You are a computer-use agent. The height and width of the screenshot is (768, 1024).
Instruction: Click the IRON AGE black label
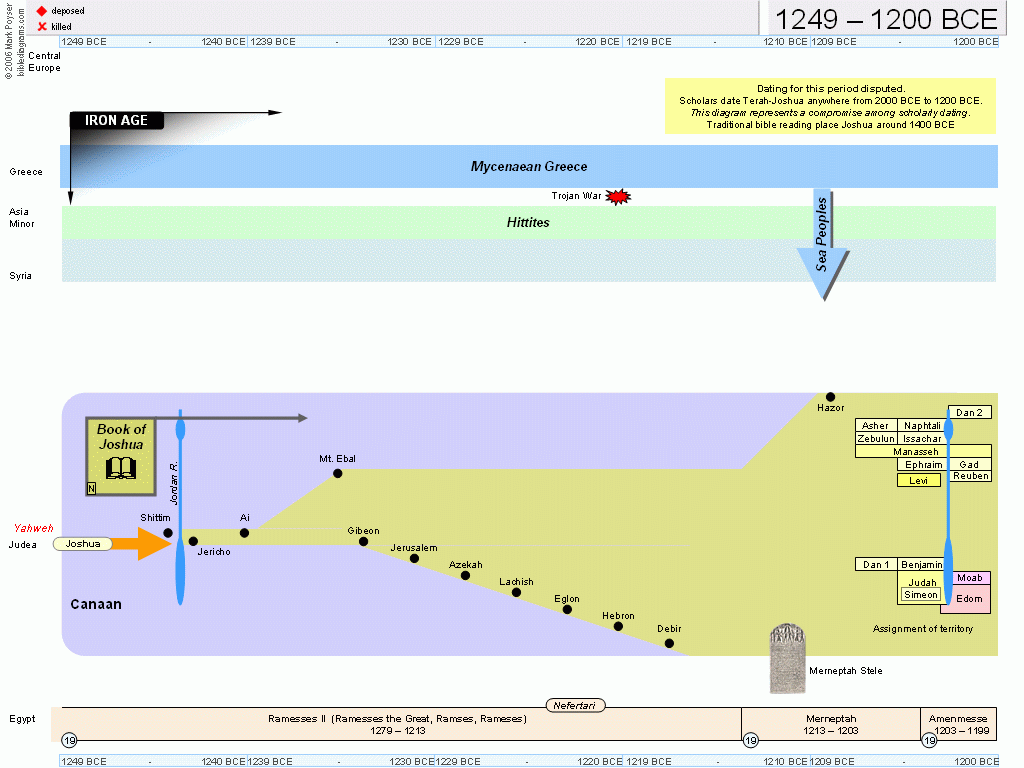(116, 121)
